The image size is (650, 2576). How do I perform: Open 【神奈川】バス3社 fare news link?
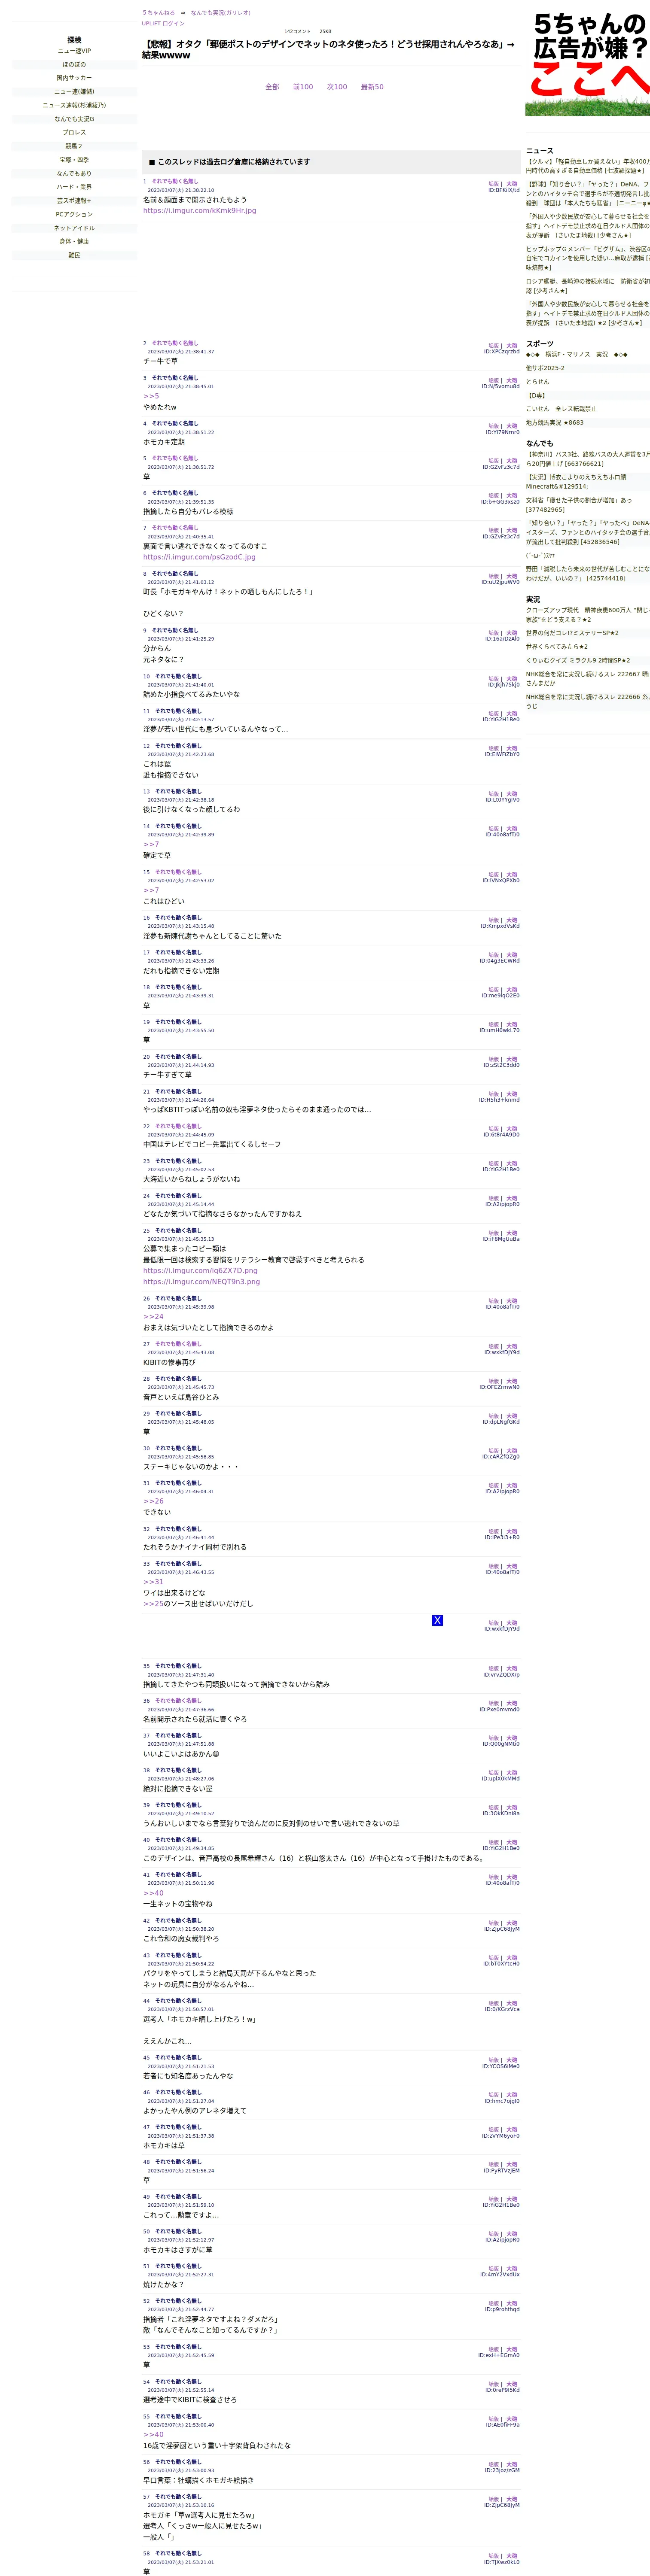588,459
